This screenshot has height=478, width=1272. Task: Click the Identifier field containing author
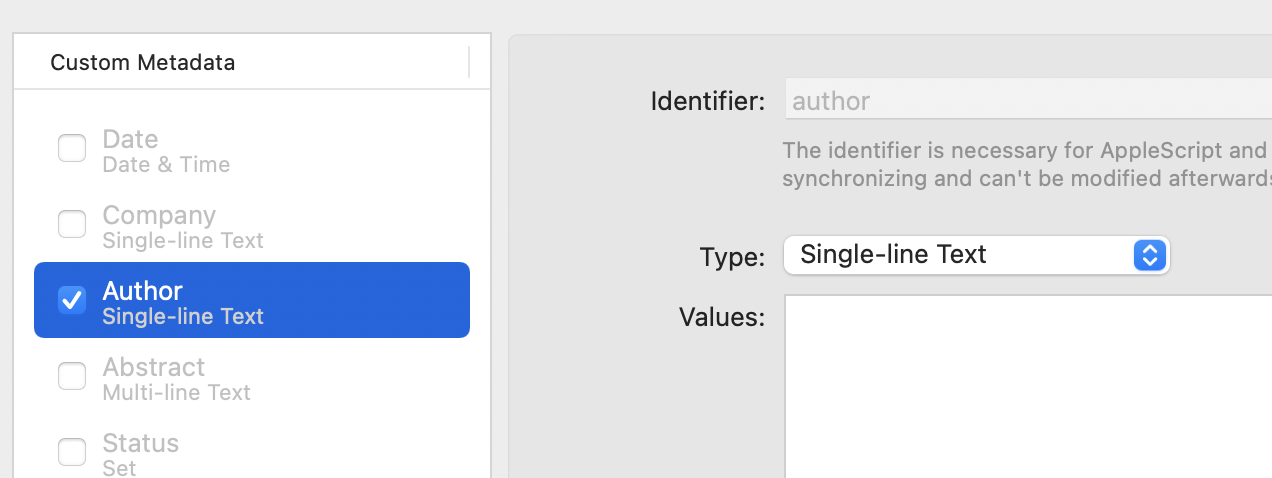tap(1028, 100)
